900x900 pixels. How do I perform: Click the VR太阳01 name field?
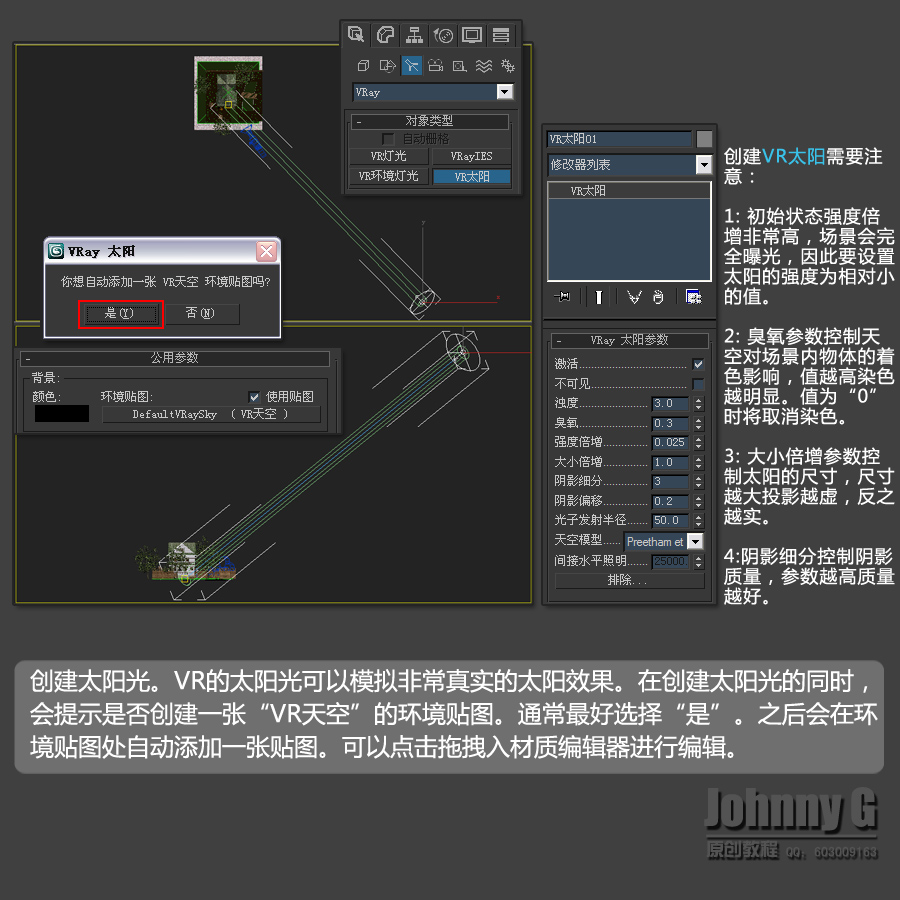point(619,139)
